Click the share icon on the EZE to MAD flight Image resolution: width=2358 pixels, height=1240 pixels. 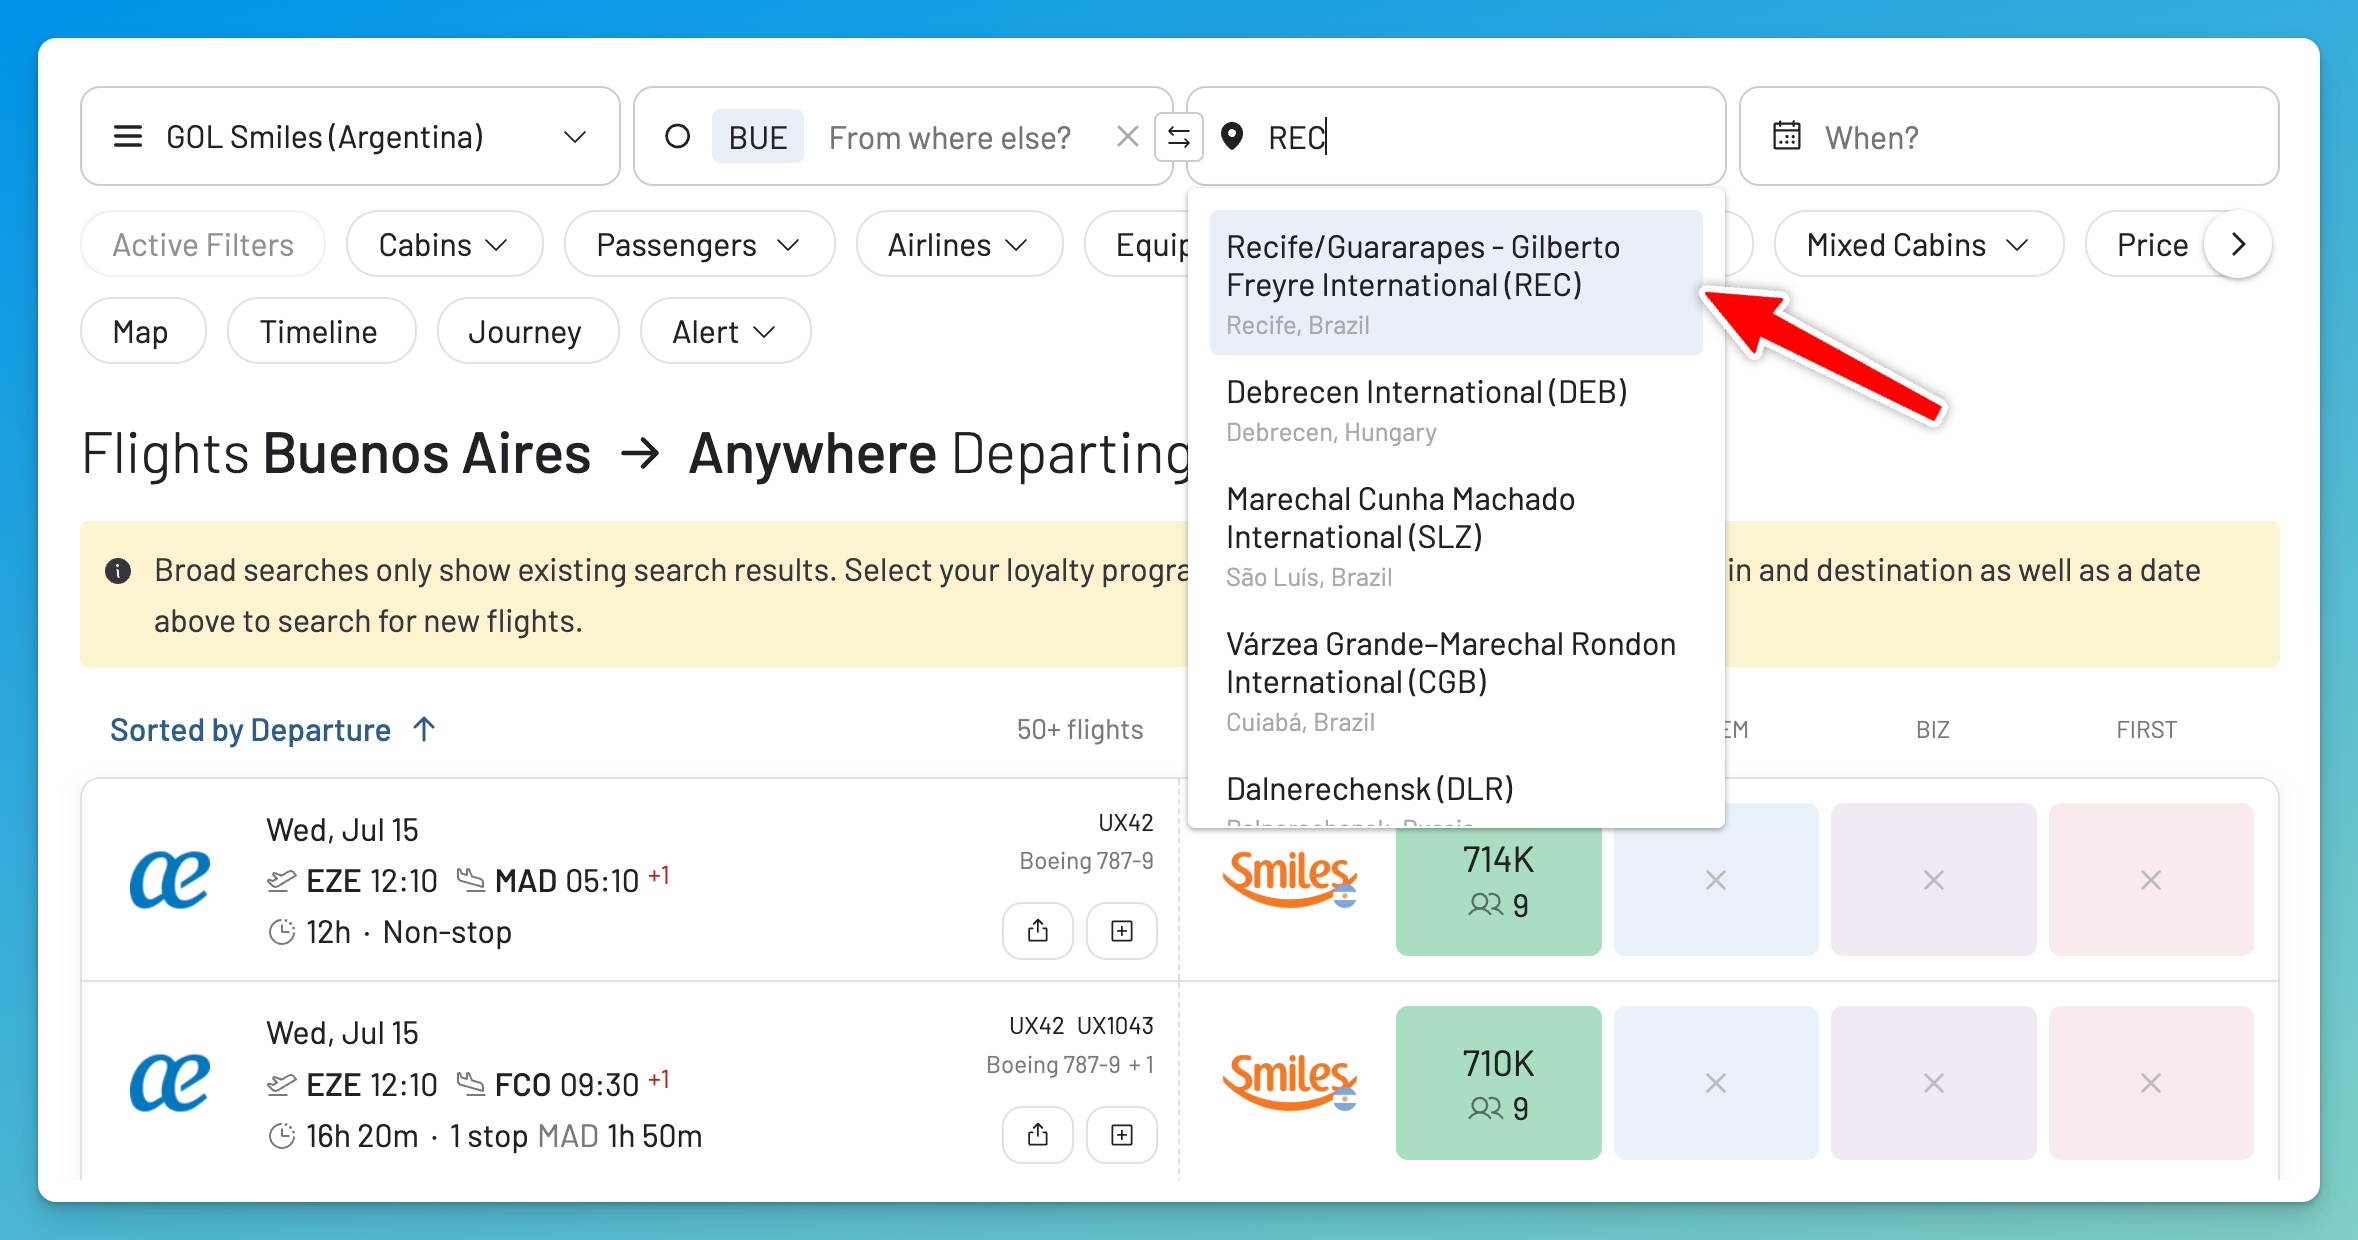point(1038,931)
